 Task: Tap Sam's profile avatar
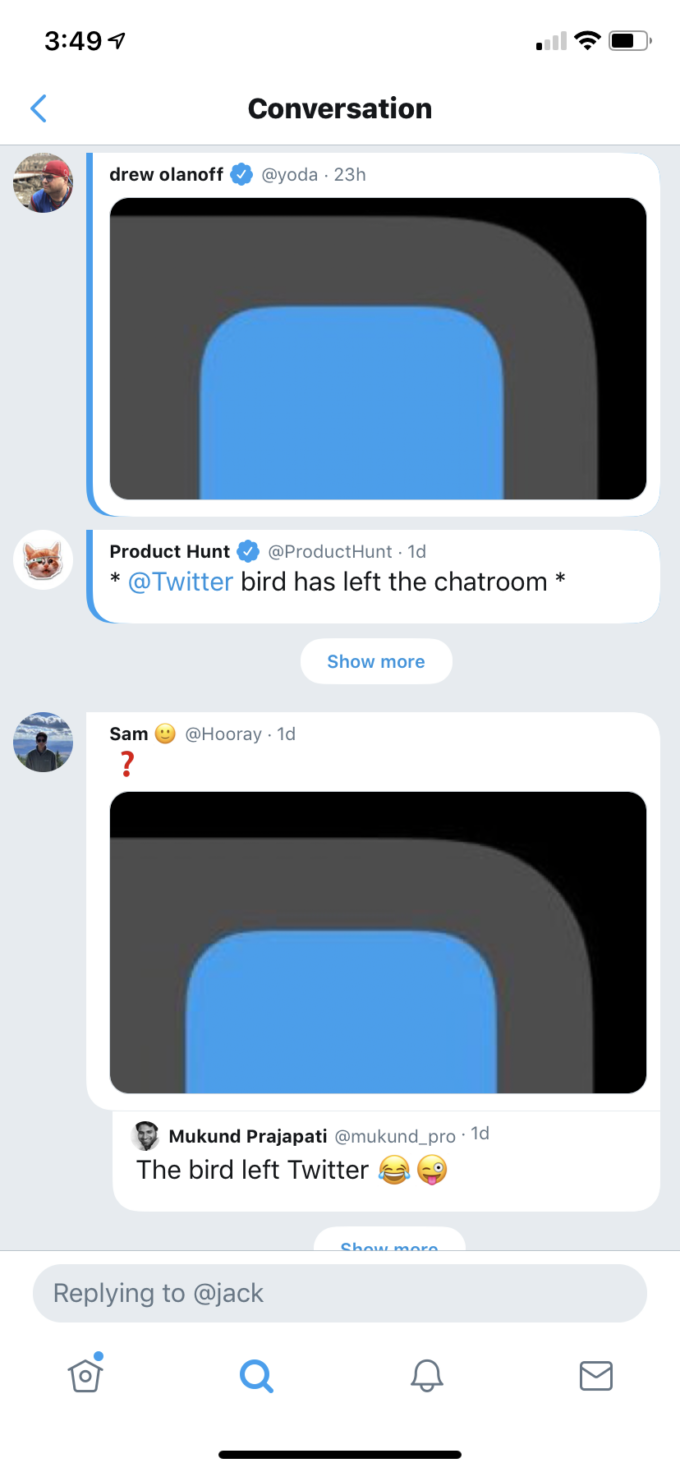[43, 742]
